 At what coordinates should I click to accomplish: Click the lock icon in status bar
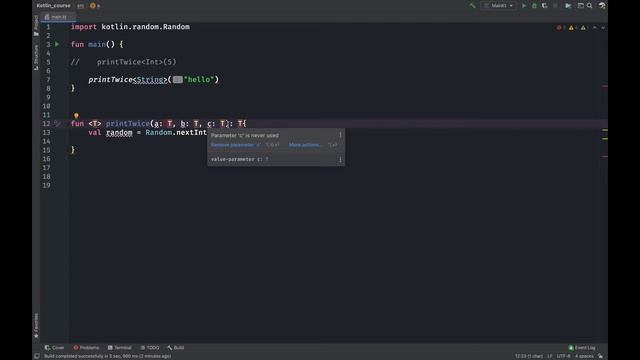tap(600, 356)
